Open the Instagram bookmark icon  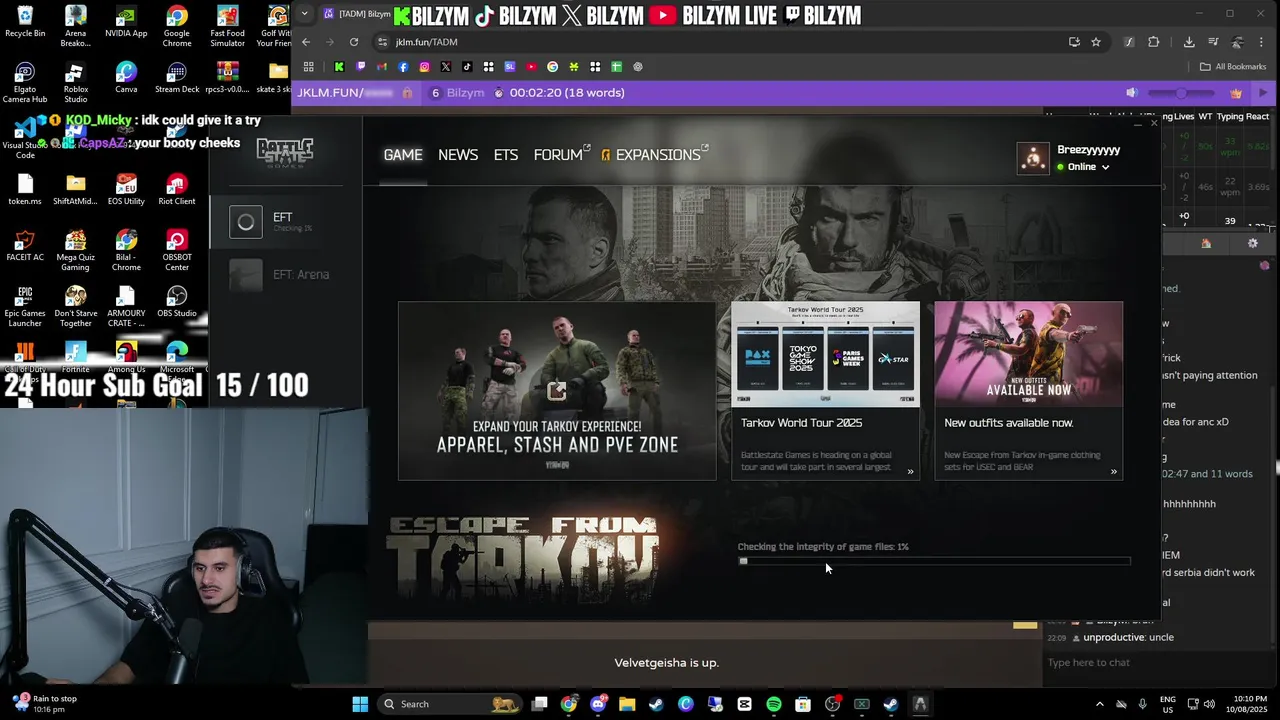(x=424, y=67)
